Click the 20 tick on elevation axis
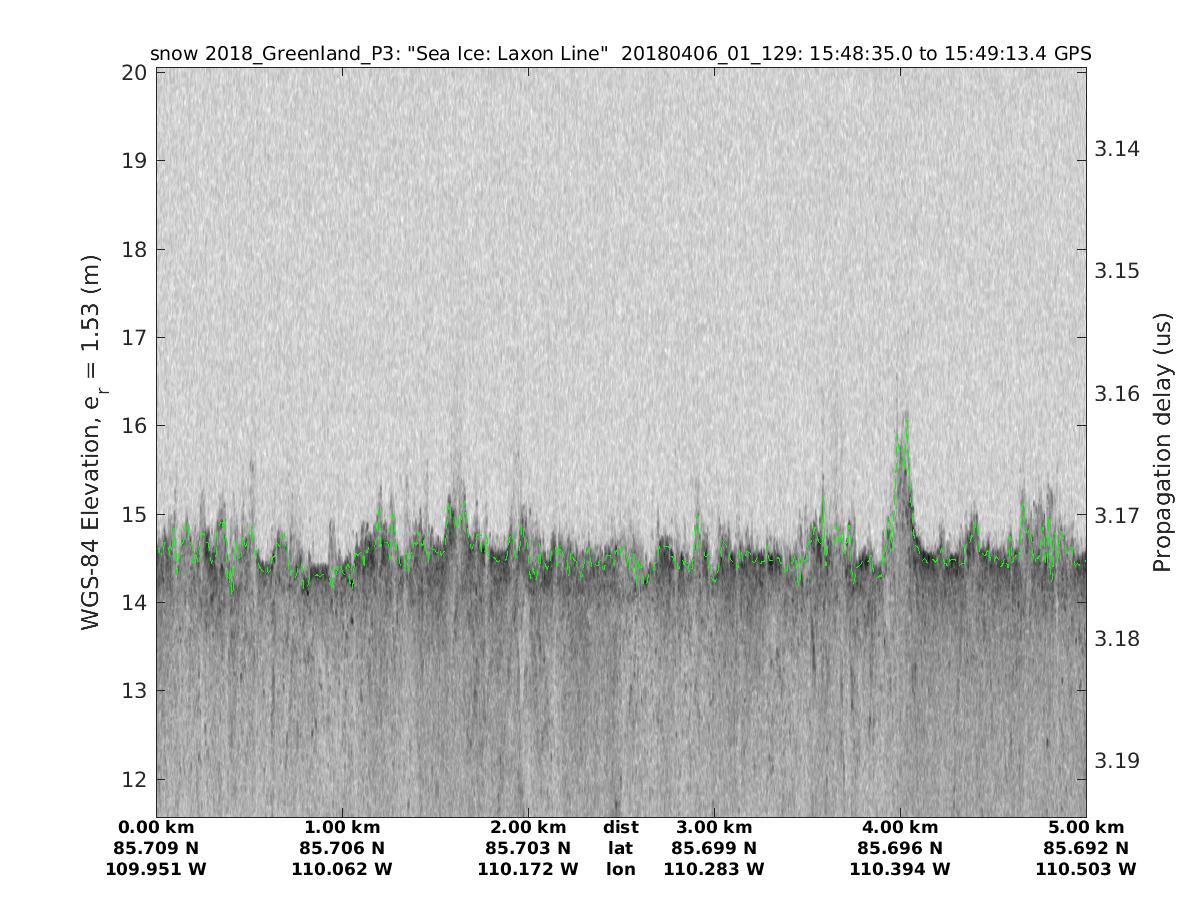The height and width of the screenshot is (900, 1200). click(x=134, y=72)
